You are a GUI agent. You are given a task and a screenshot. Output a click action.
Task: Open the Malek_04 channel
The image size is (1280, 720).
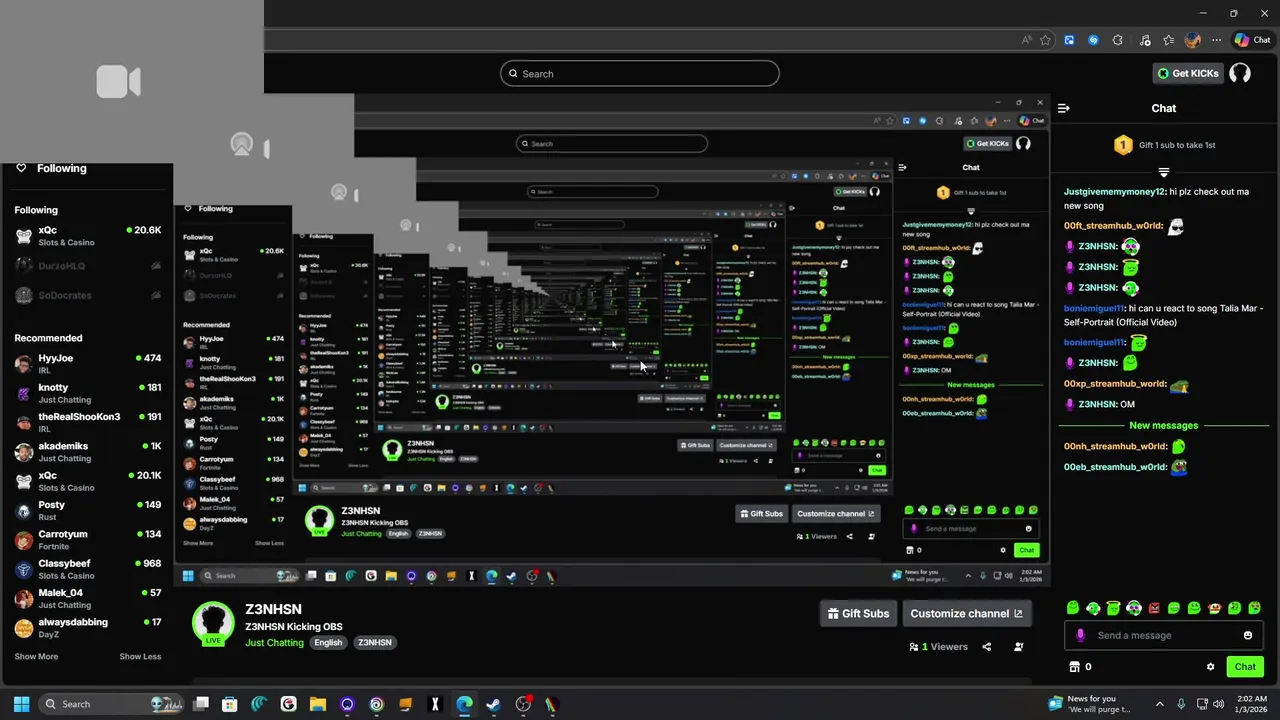click(87, 598)
